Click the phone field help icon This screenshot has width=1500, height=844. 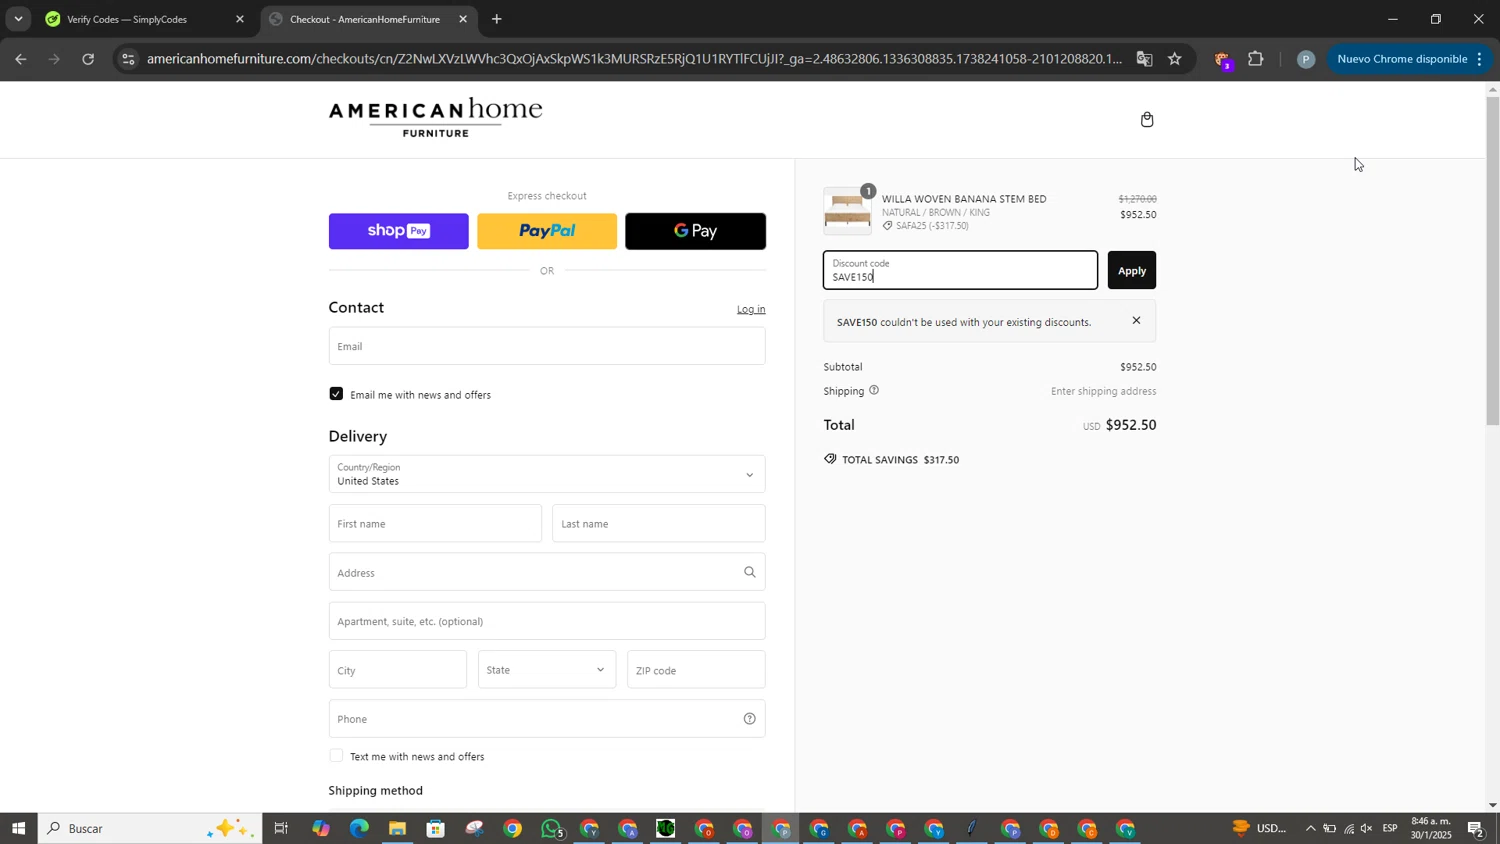point(749,718)
